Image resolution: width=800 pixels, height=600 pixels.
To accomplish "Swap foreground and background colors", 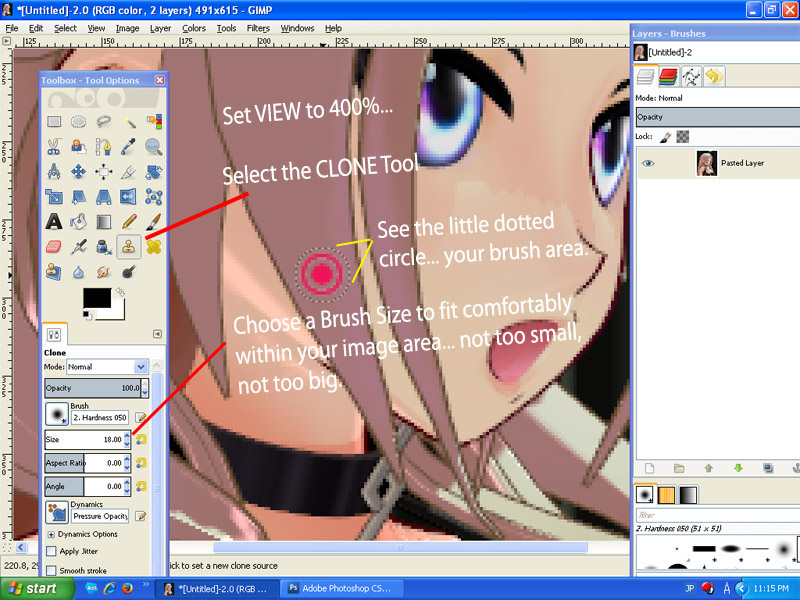I will click(120, 292).
